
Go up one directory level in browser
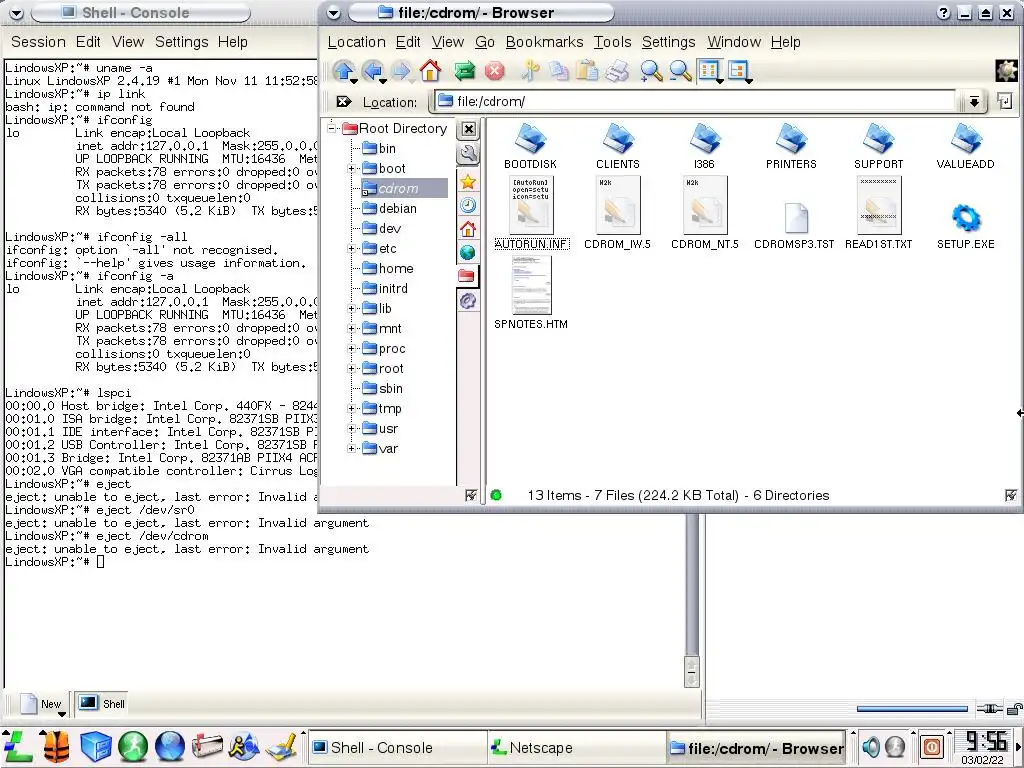344,71
